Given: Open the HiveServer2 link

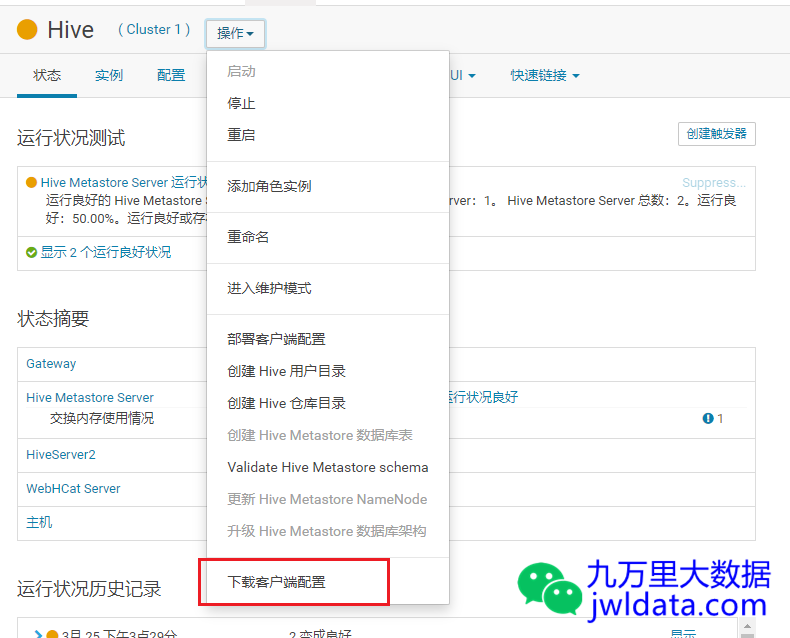Looking at the screenshot, I should [x=60, y=455].
